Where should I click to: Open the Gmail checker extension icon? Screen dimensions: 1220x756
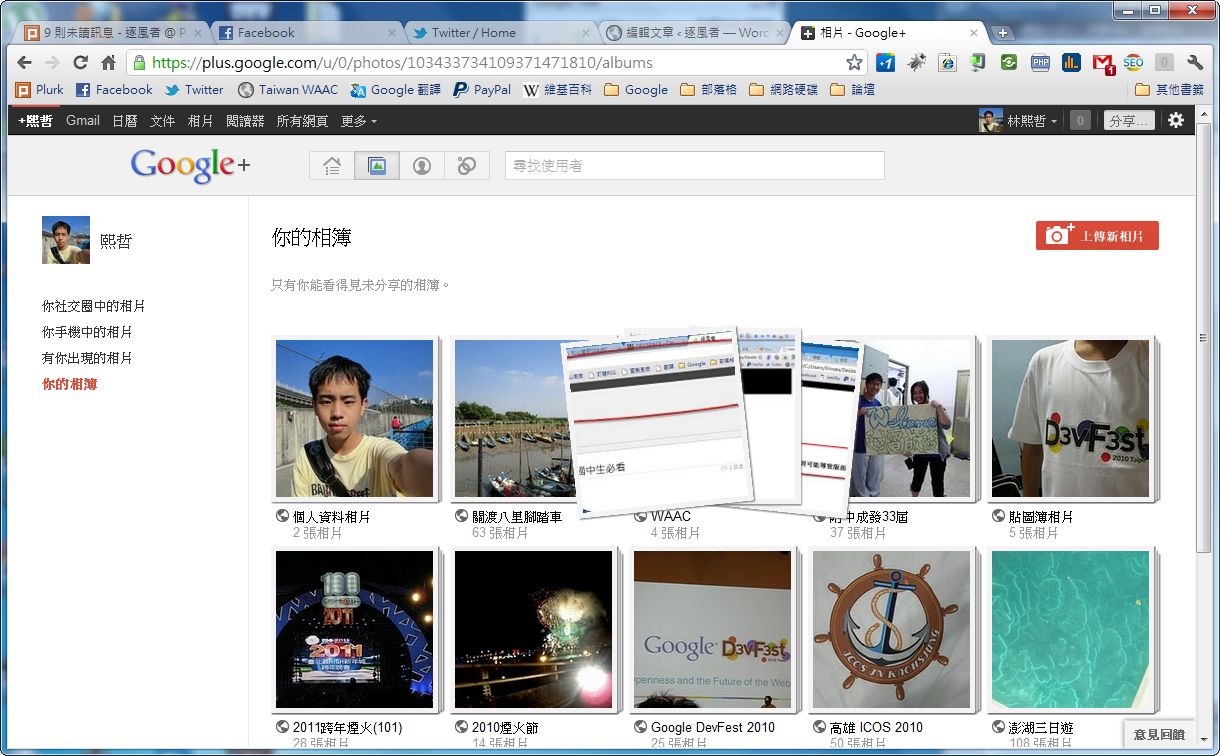click(x=1103, y=62)
